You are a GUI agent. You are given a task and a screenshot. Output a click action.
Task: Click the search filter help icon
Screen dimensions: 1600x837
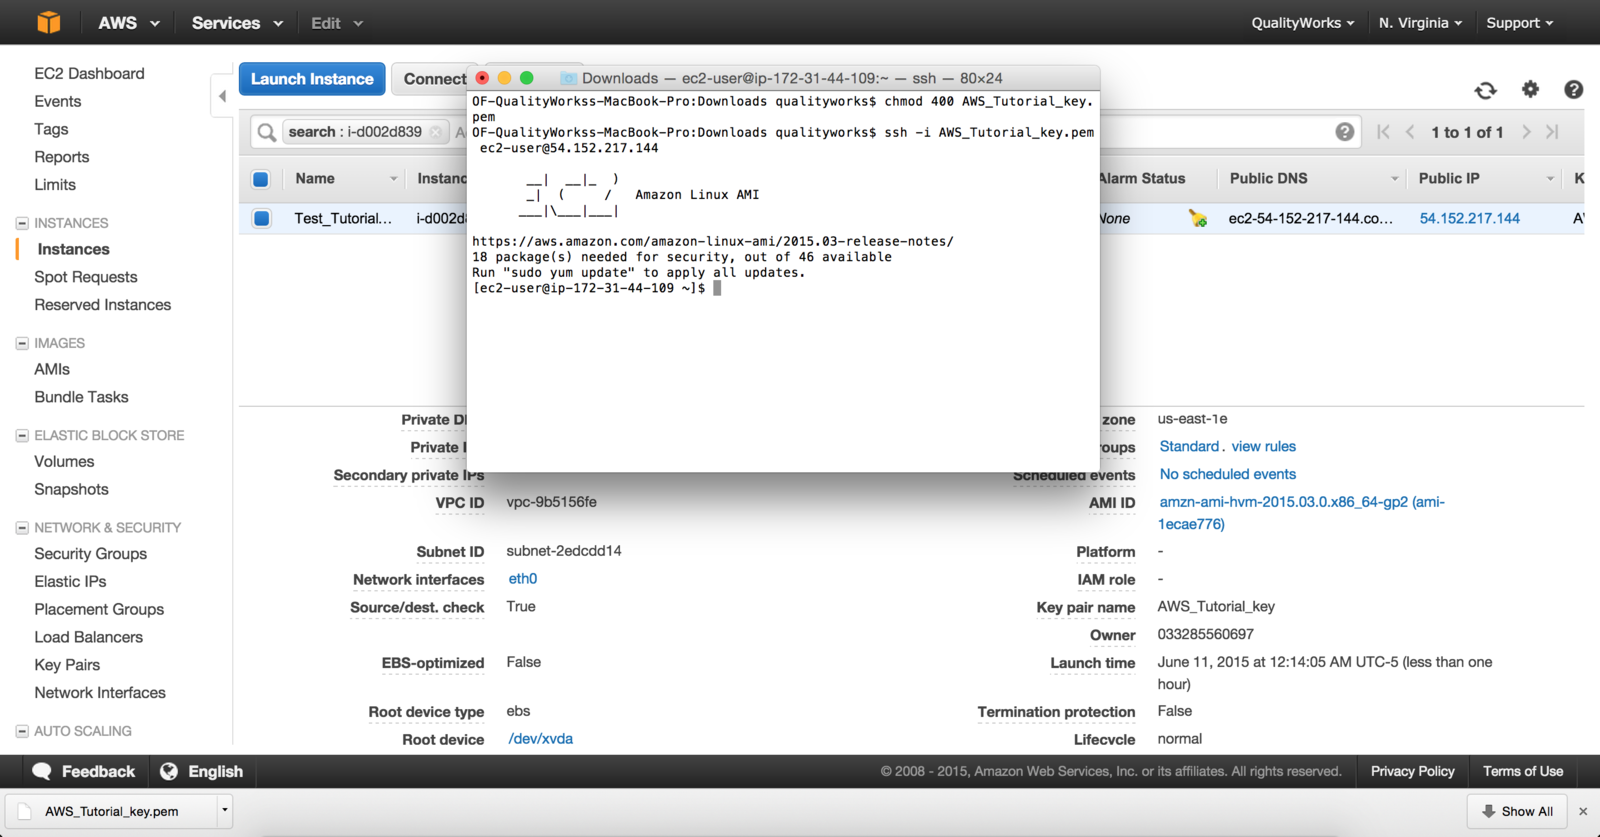click(x=1345, y=132)
